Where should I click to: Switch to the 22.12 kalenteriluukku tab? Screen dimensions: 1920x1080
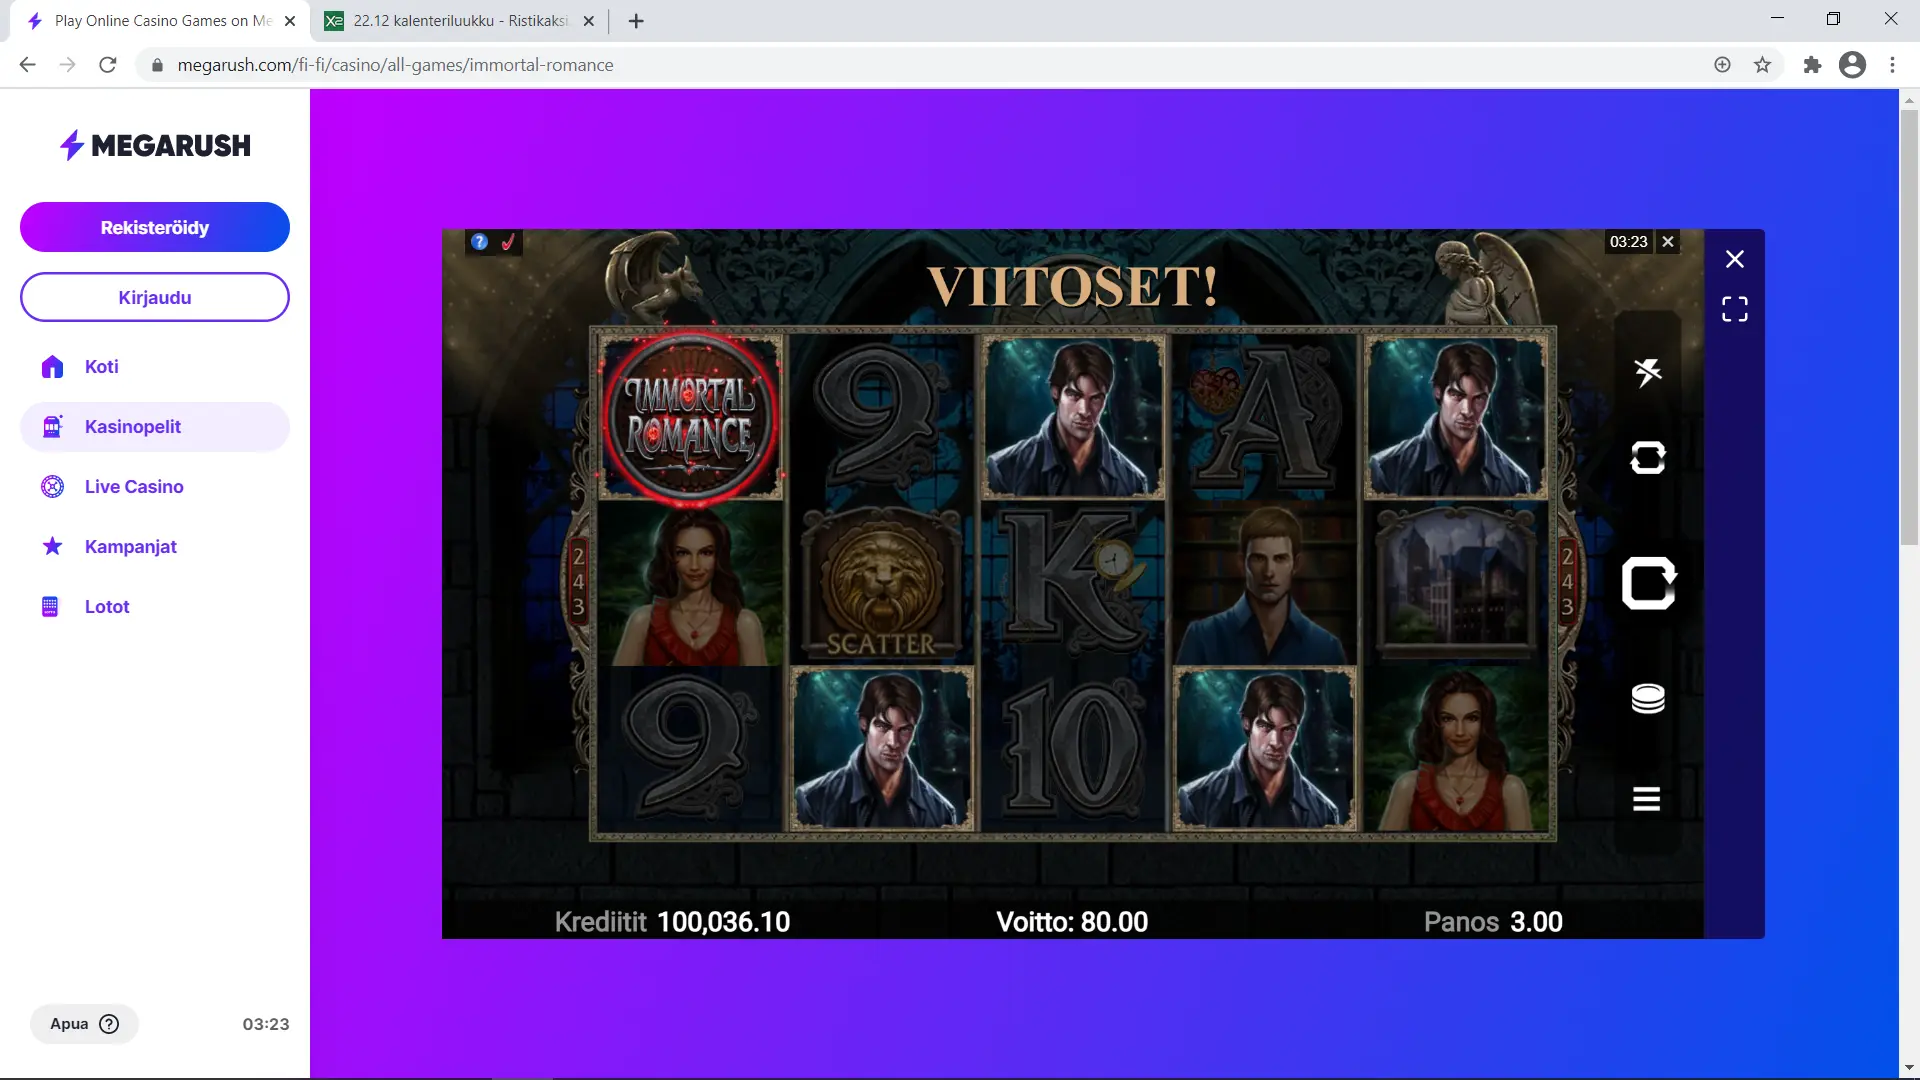tap(460, 20)
